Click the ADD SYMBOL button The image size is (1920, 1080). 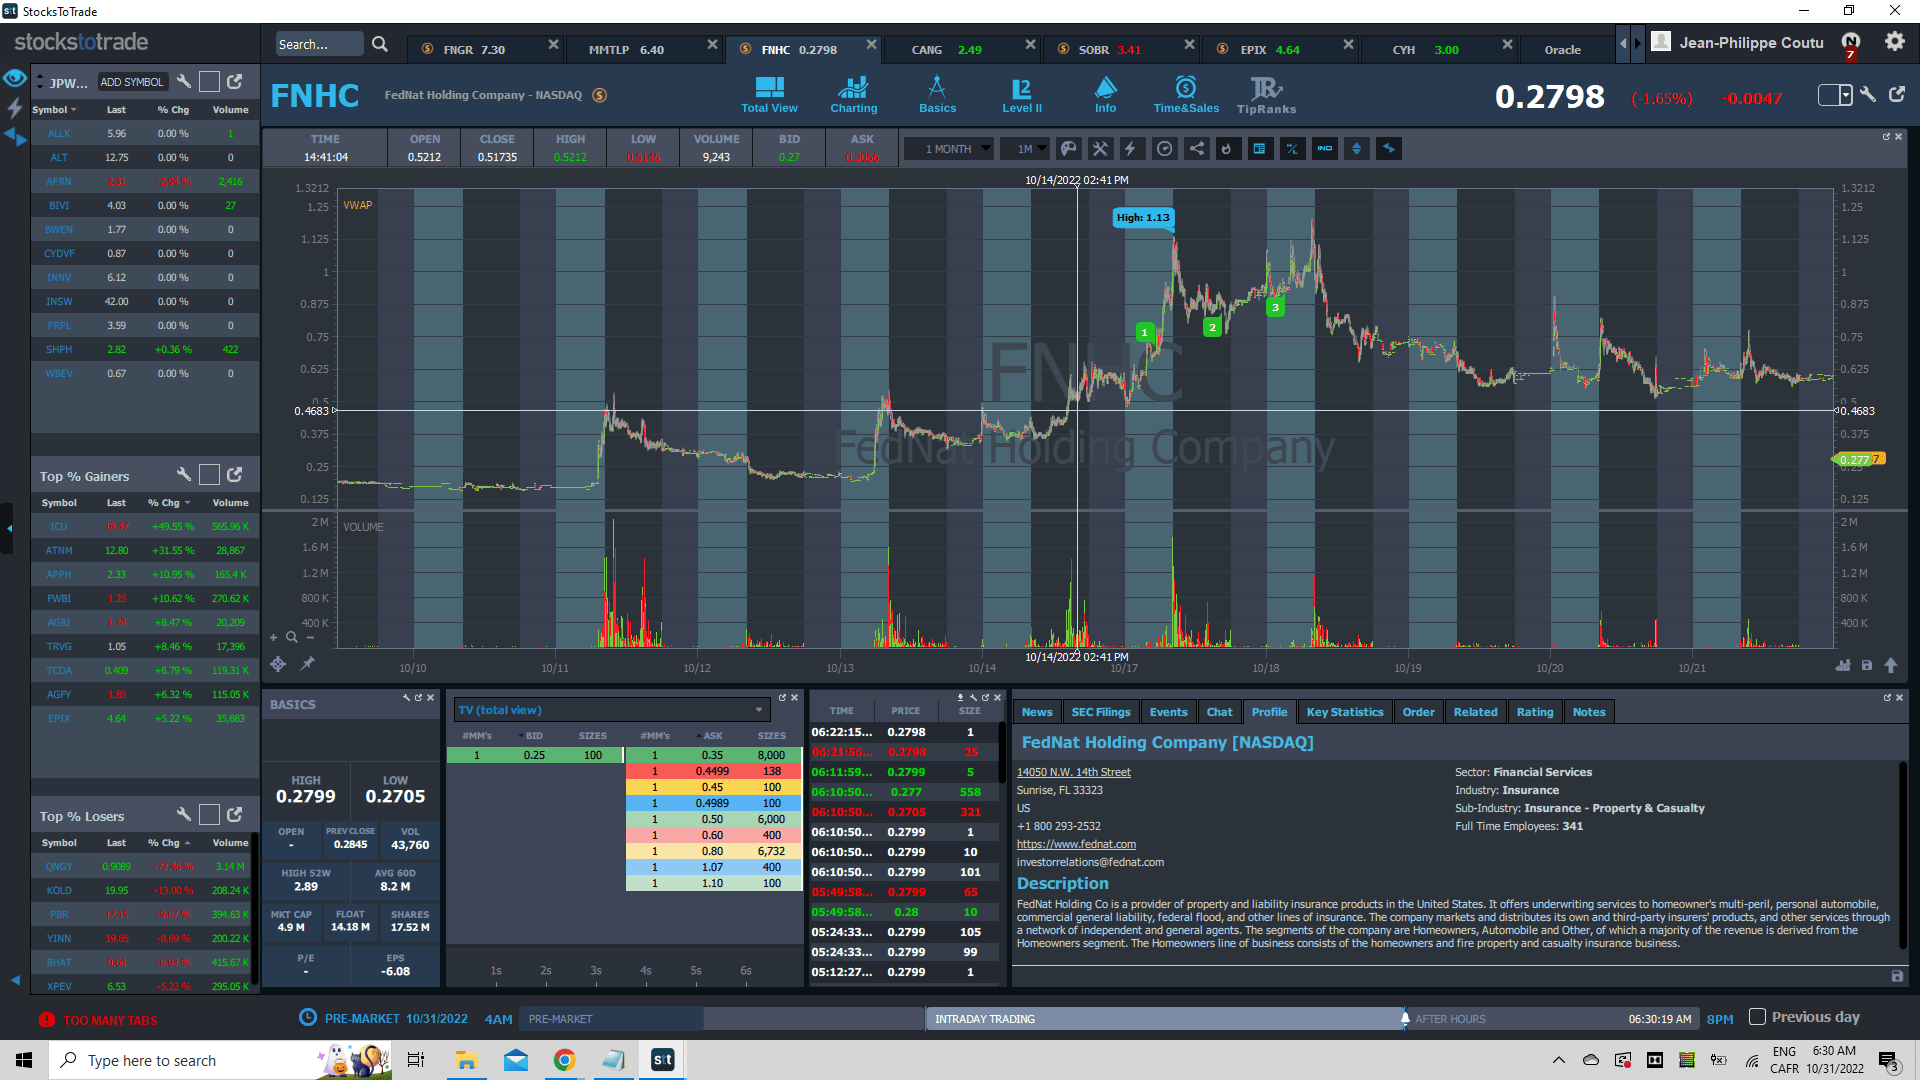[x=131, y=82]
